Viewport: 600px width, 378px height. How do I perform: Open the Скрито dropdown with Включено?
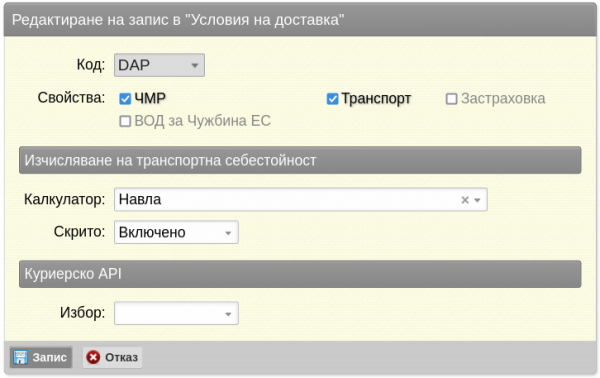click(176, 232)
